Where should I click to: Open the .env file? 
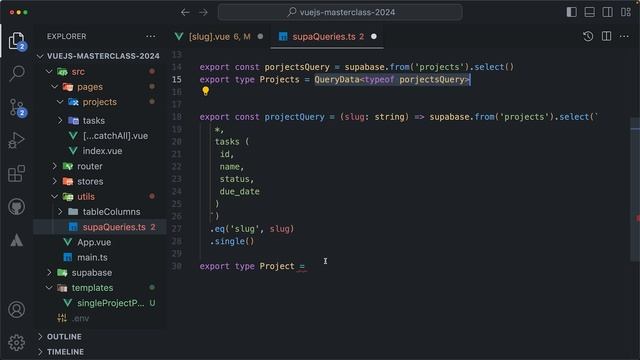(x=81, y=318)
